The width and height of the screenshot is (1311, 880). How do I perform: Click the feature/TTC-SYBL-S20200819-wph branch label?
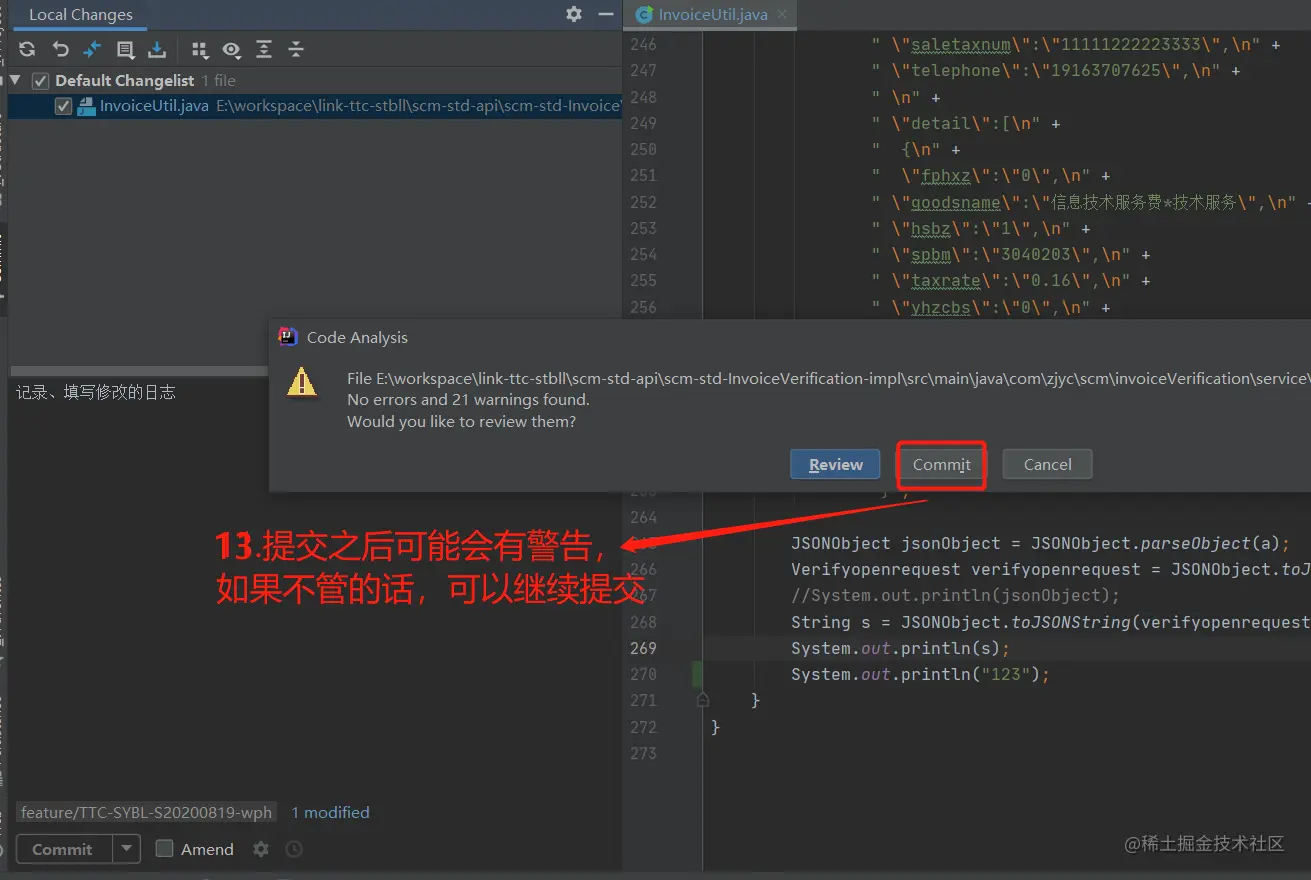pos(146,812)
